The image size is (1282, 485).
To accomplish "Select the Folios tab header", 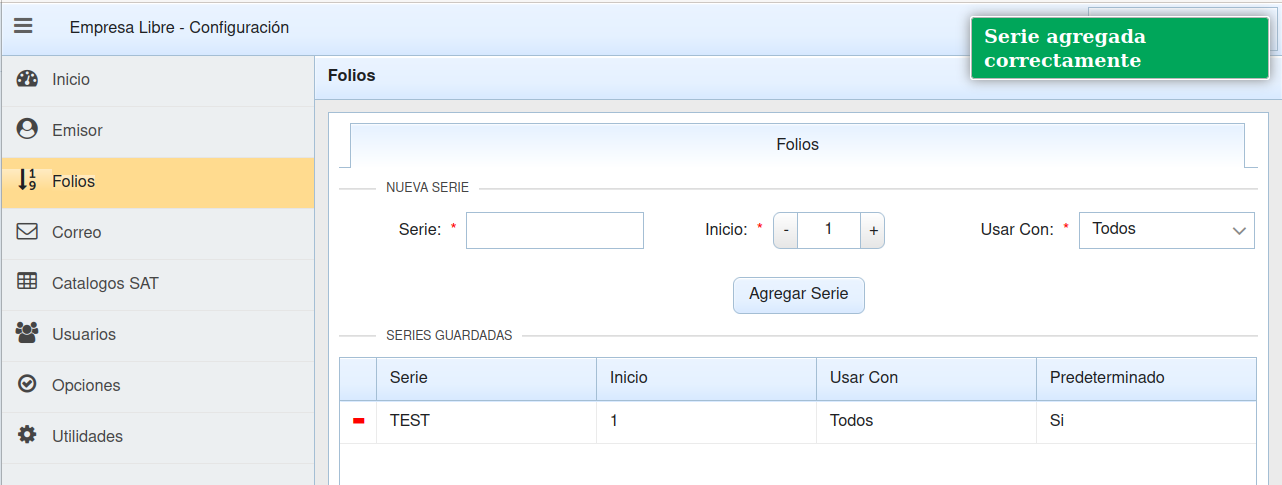I will [x=797, y=145].
